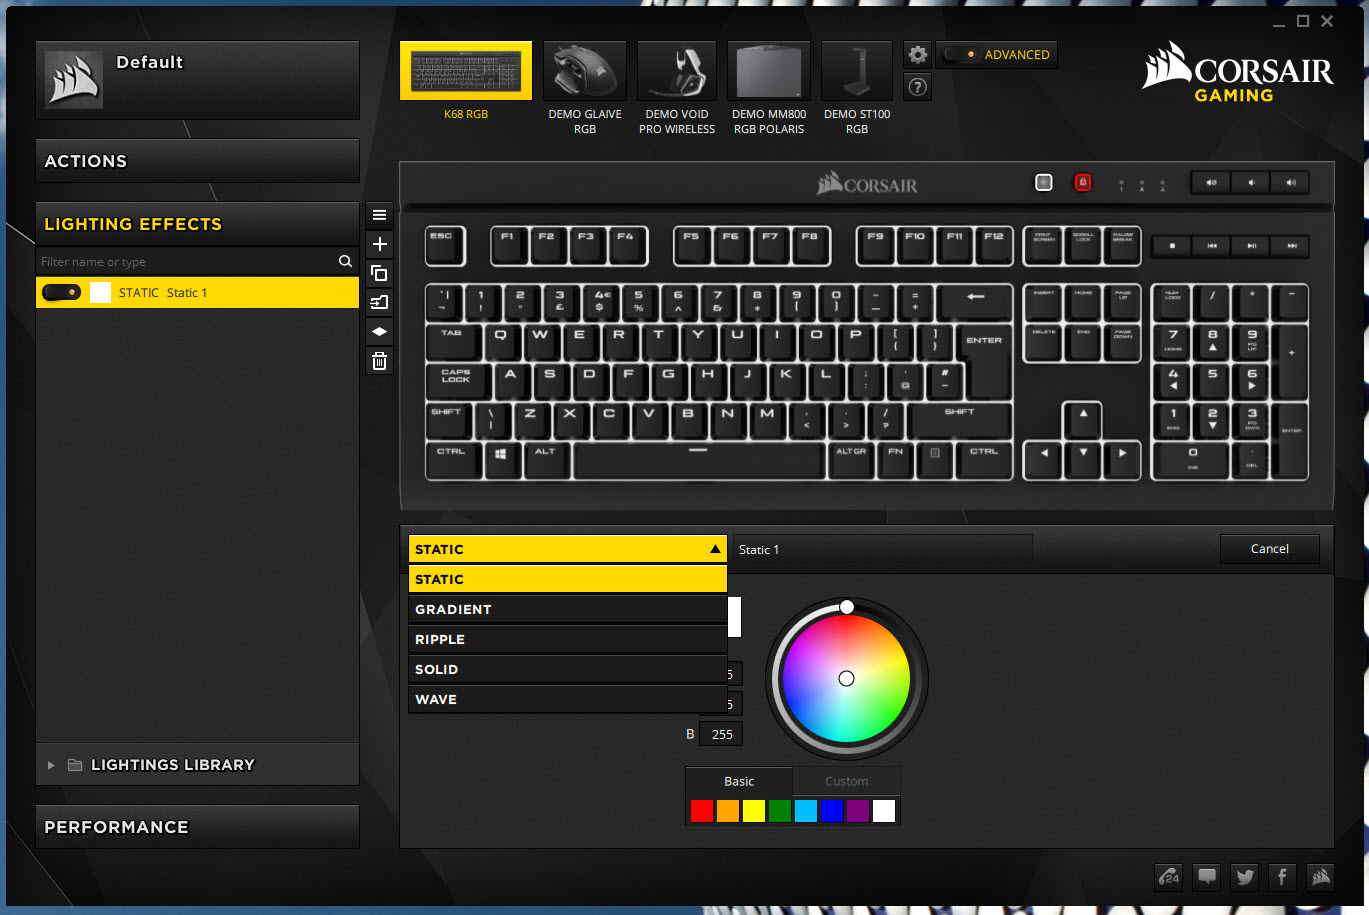
Task: Open the PERFORMANCE panel
Action: coord(197,827)
